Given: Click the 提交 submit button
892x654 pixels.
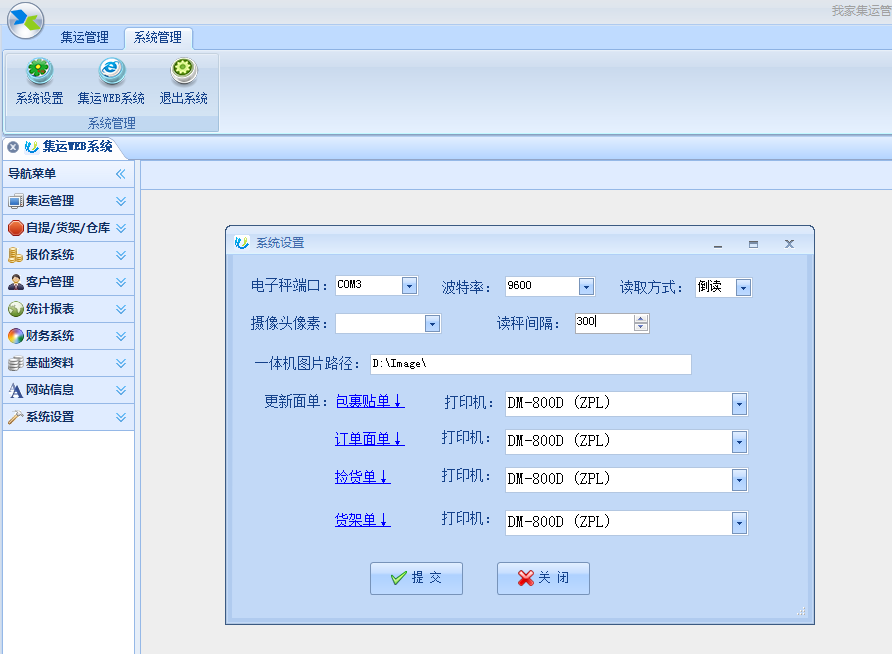Looking at the screenshot, I should 416,578.
